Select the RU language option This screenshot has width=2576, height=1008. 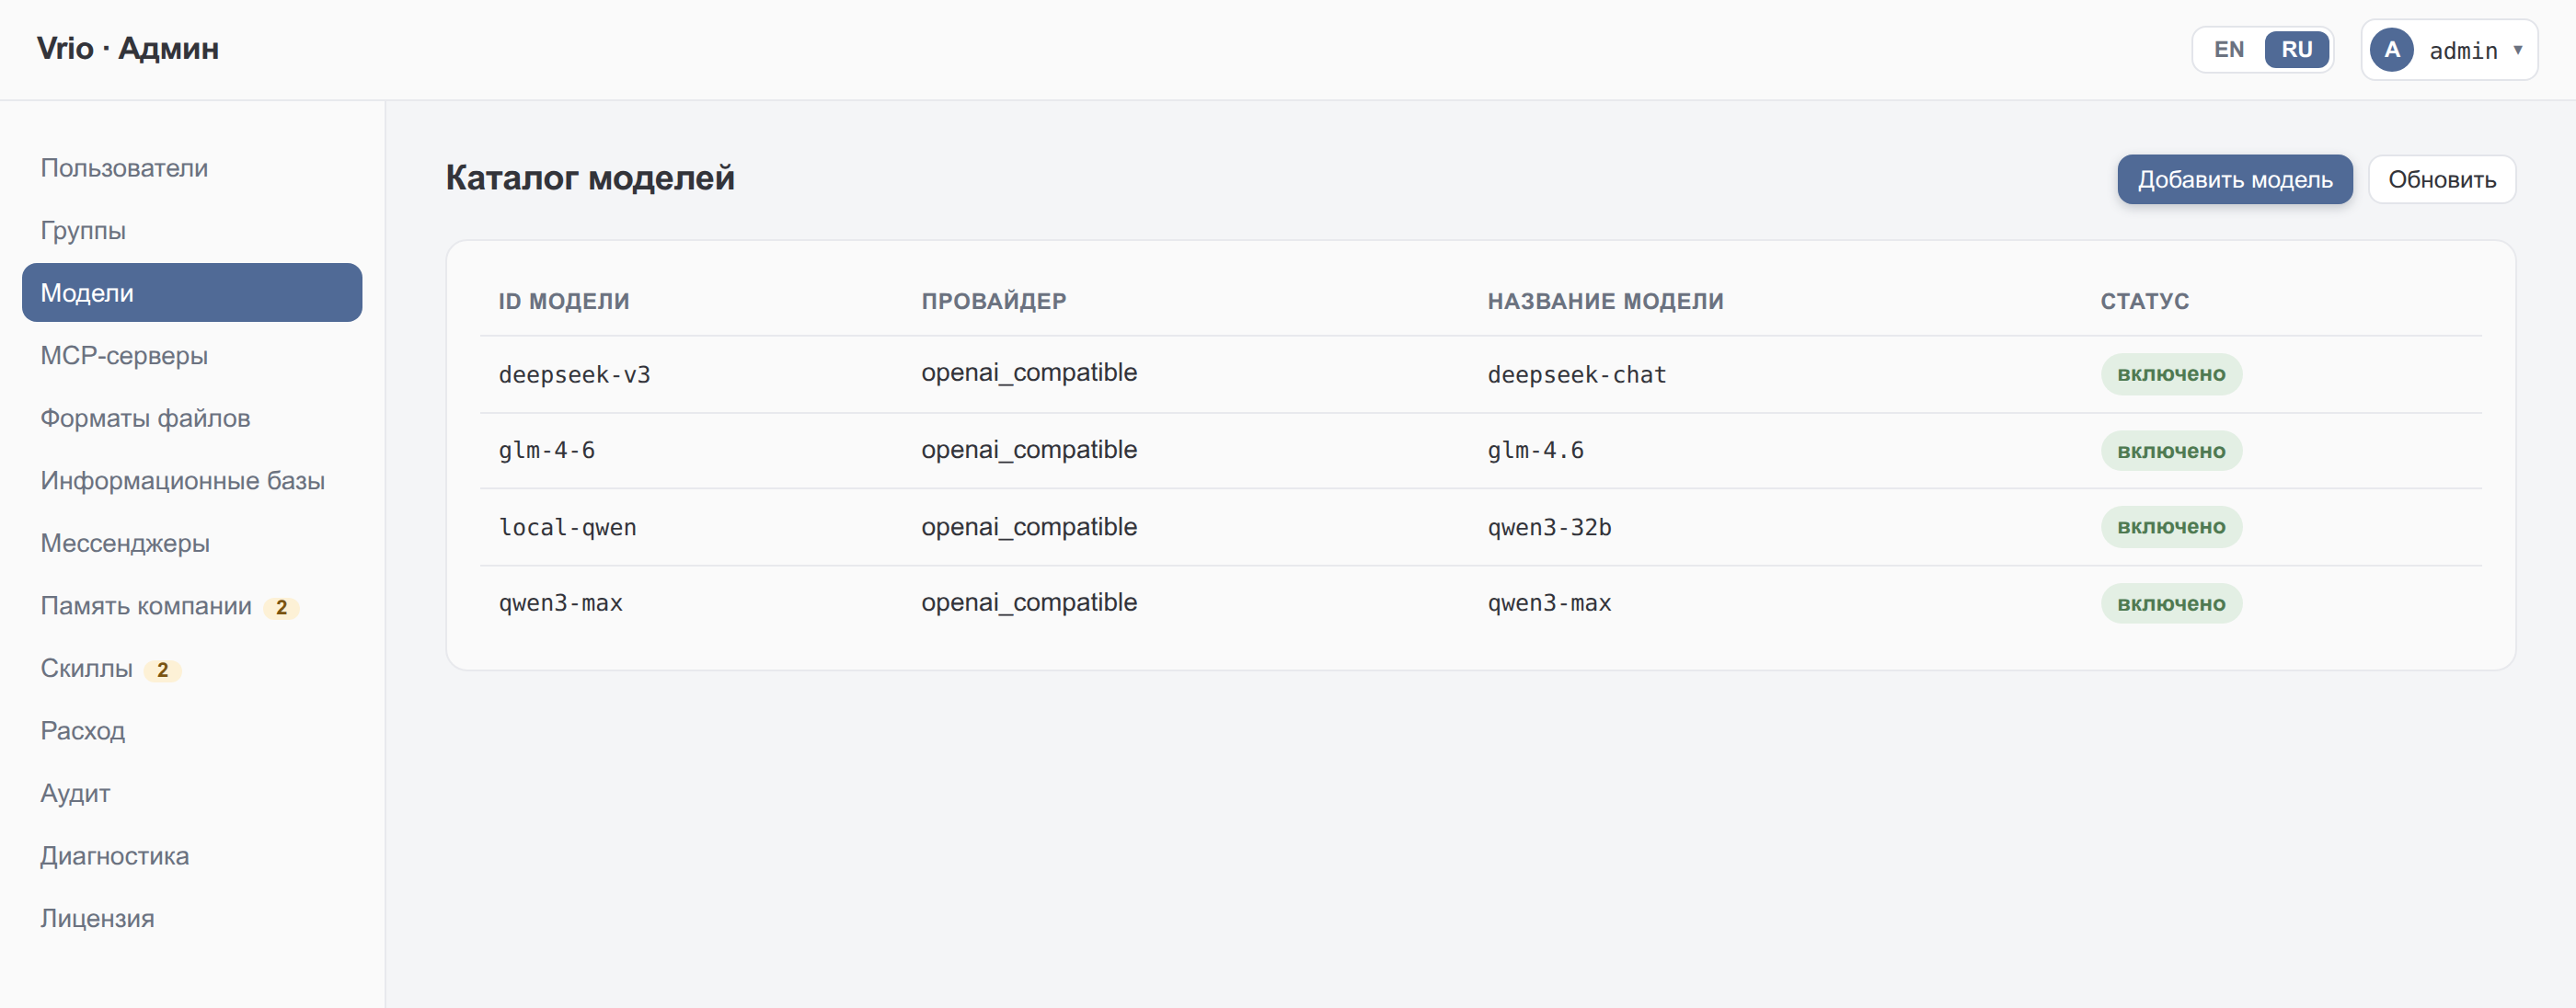[2296, 50]
